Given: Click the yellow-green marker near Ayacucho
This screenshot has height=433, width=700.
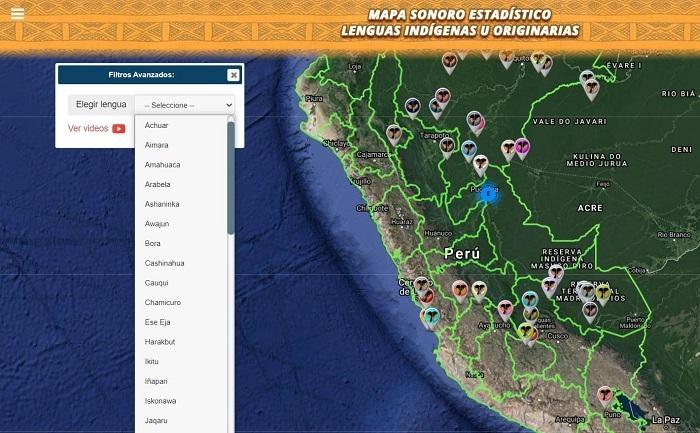Looking at the screenshot, I should (526, 332).
